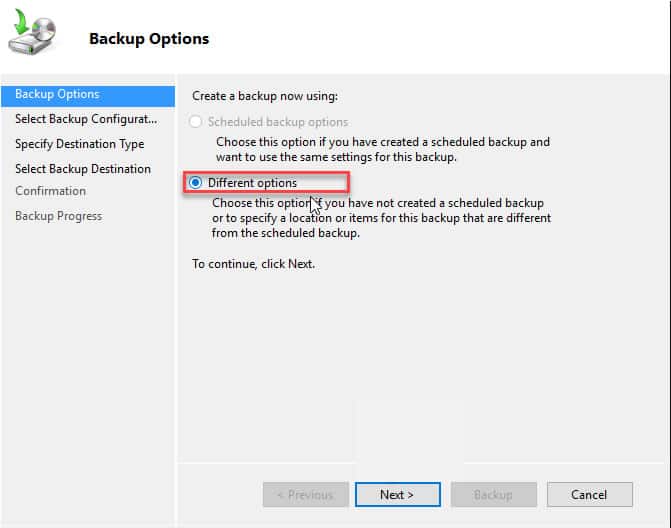Click the 'Create a backup now using' text

265,96
